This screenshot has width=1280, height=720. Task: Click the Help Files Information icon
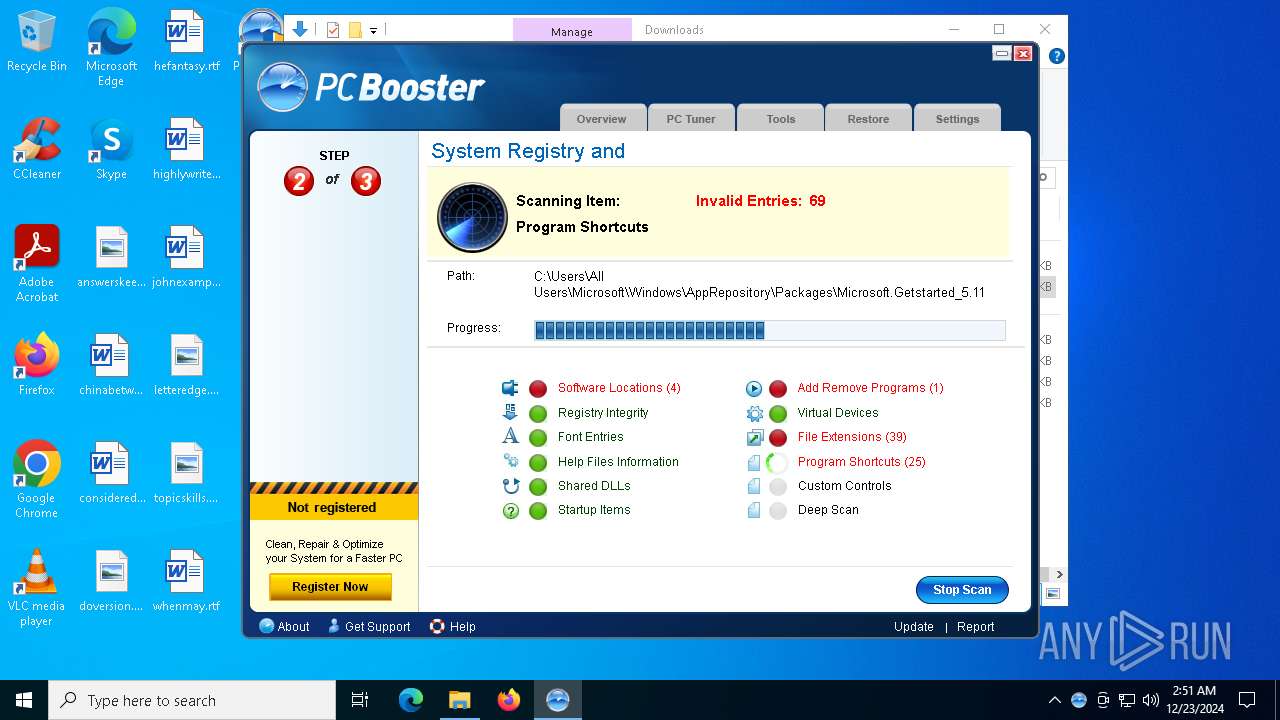[510, 461]
